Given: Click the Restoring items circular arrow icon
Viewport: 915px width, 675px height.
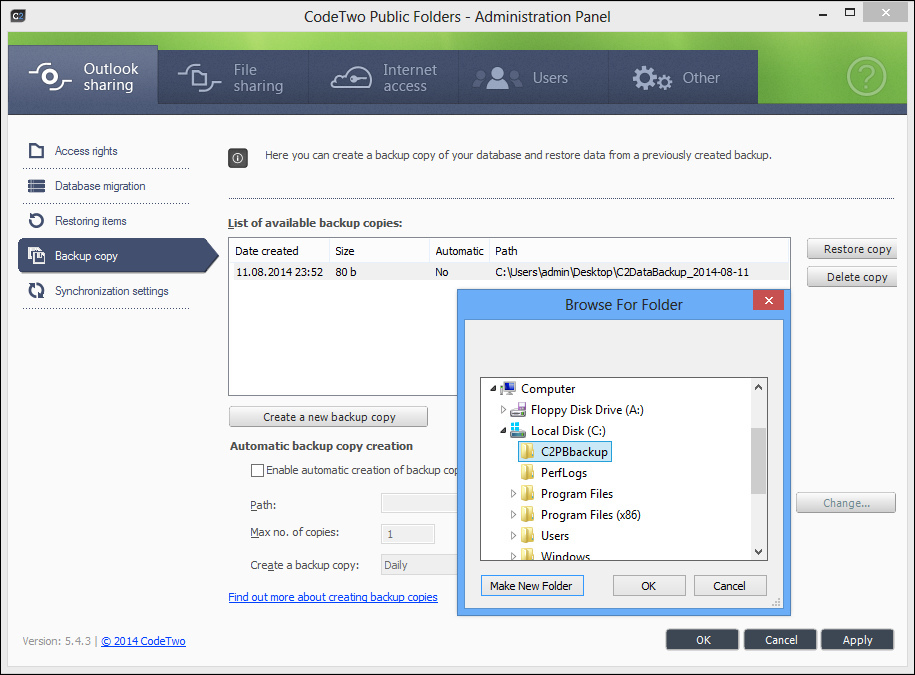Looking at the screenshot, I should pyautogui.click(x=36, y=221).
